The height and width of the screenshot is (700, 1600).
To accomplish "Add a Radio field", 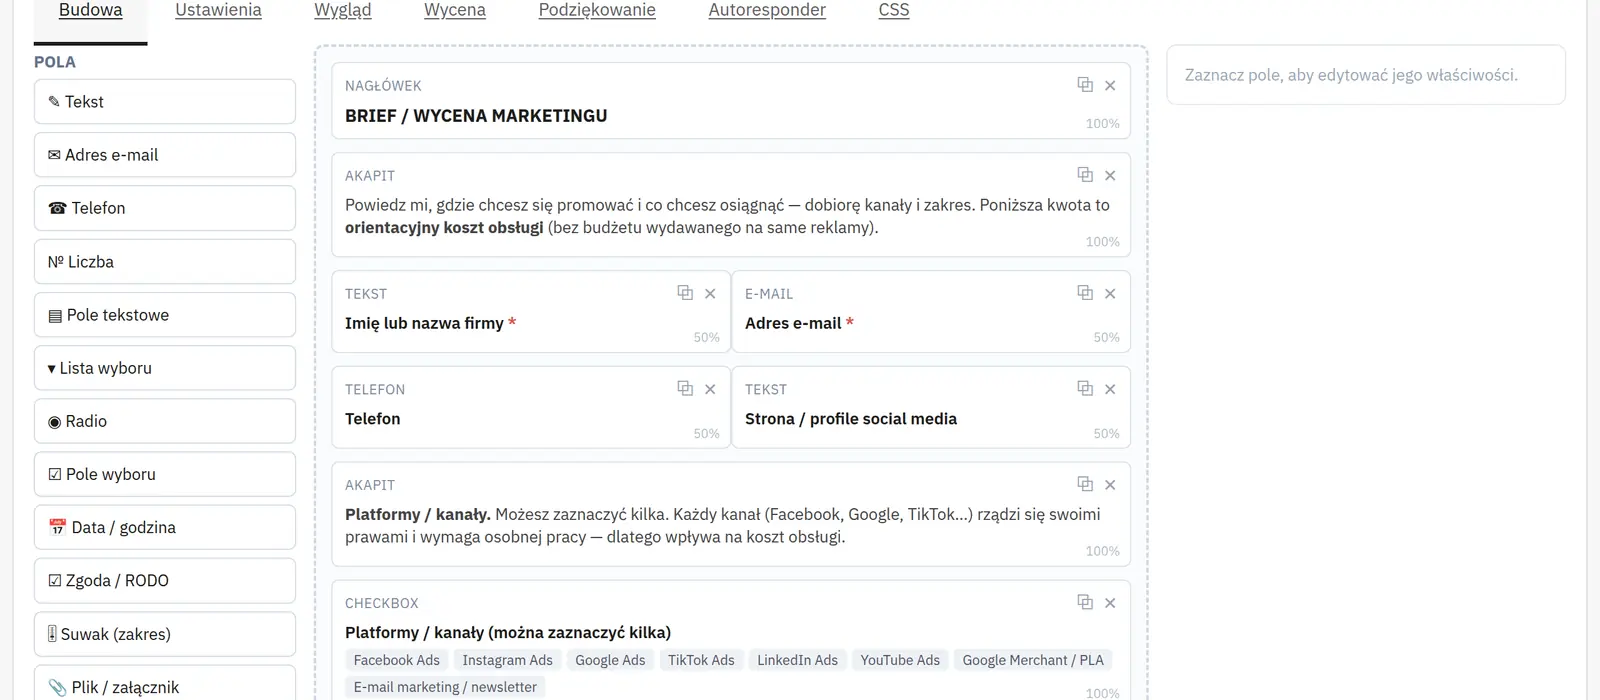I will click(165, 421).
